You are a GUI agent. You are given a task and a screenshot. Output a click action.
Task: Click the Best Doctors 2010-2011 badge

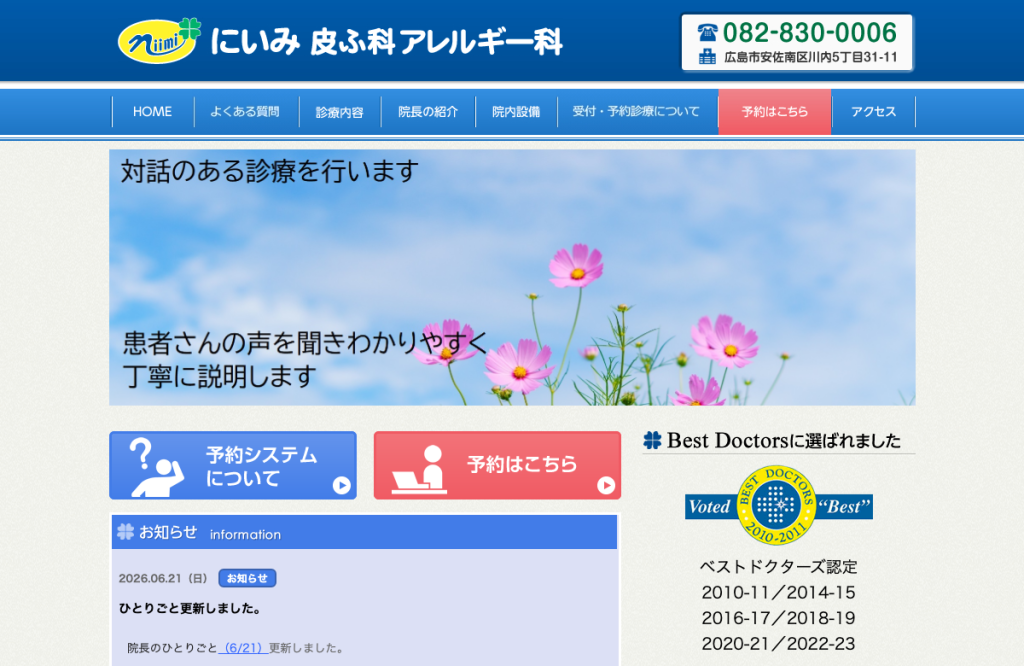778,505
